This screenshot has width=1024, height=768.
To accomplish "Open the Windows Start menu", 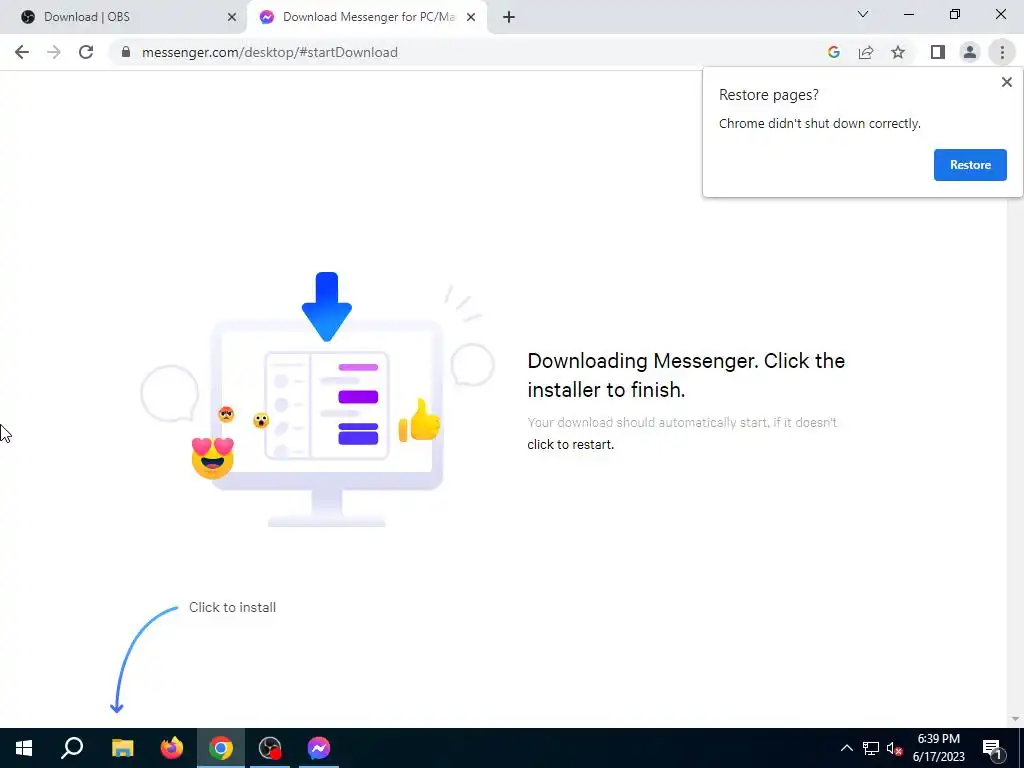I will pos(24,748).
